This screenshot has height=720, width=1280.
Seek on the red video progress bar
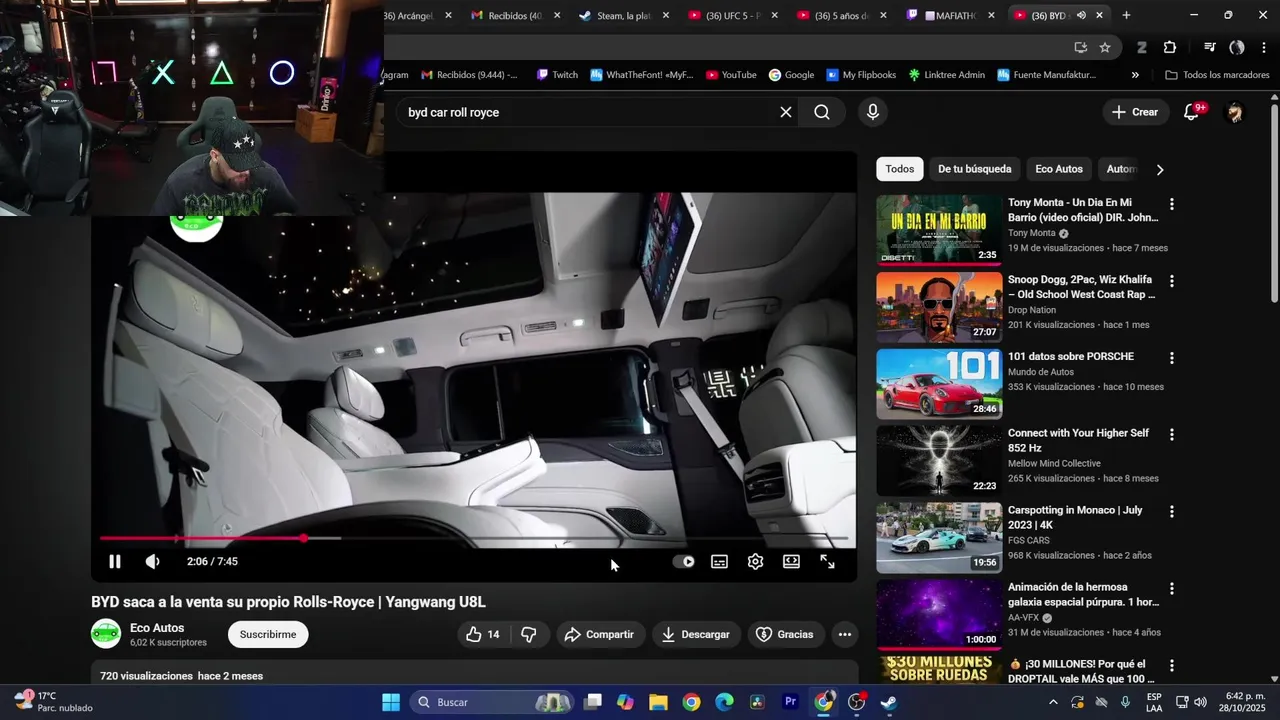coord(474,538)
